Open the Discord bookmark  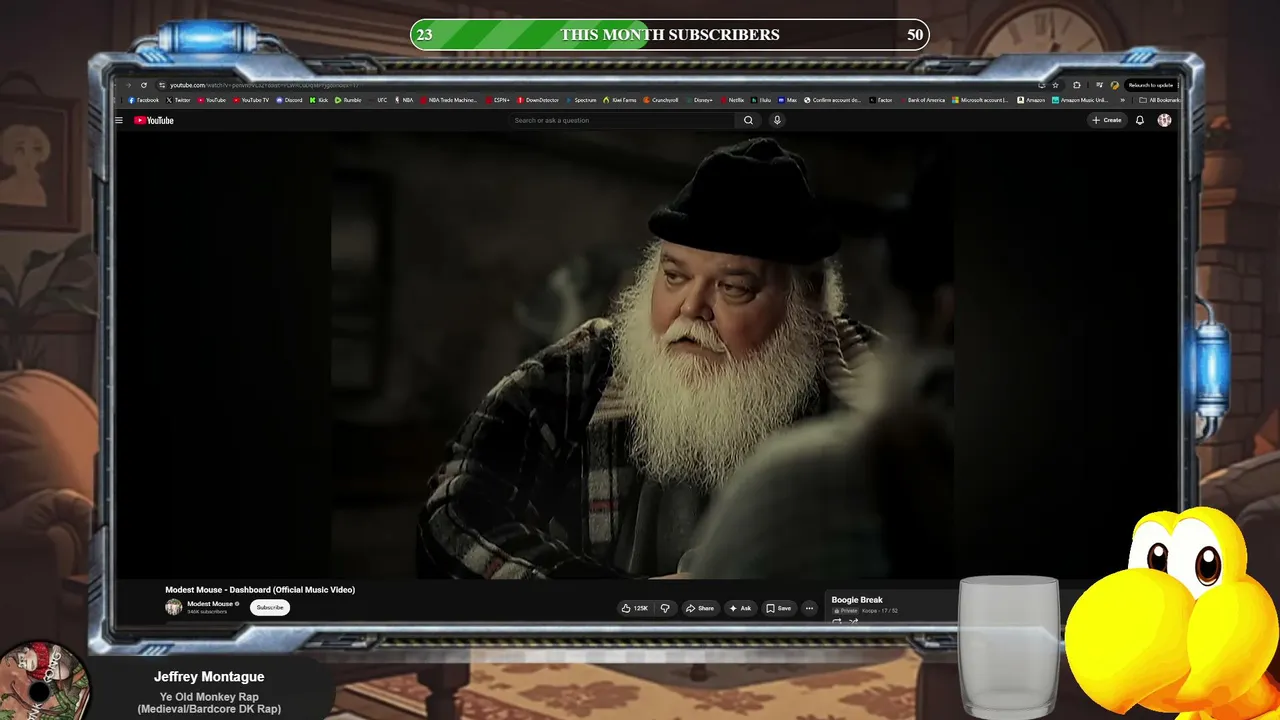pyautogui.click(x=290, y=100)
